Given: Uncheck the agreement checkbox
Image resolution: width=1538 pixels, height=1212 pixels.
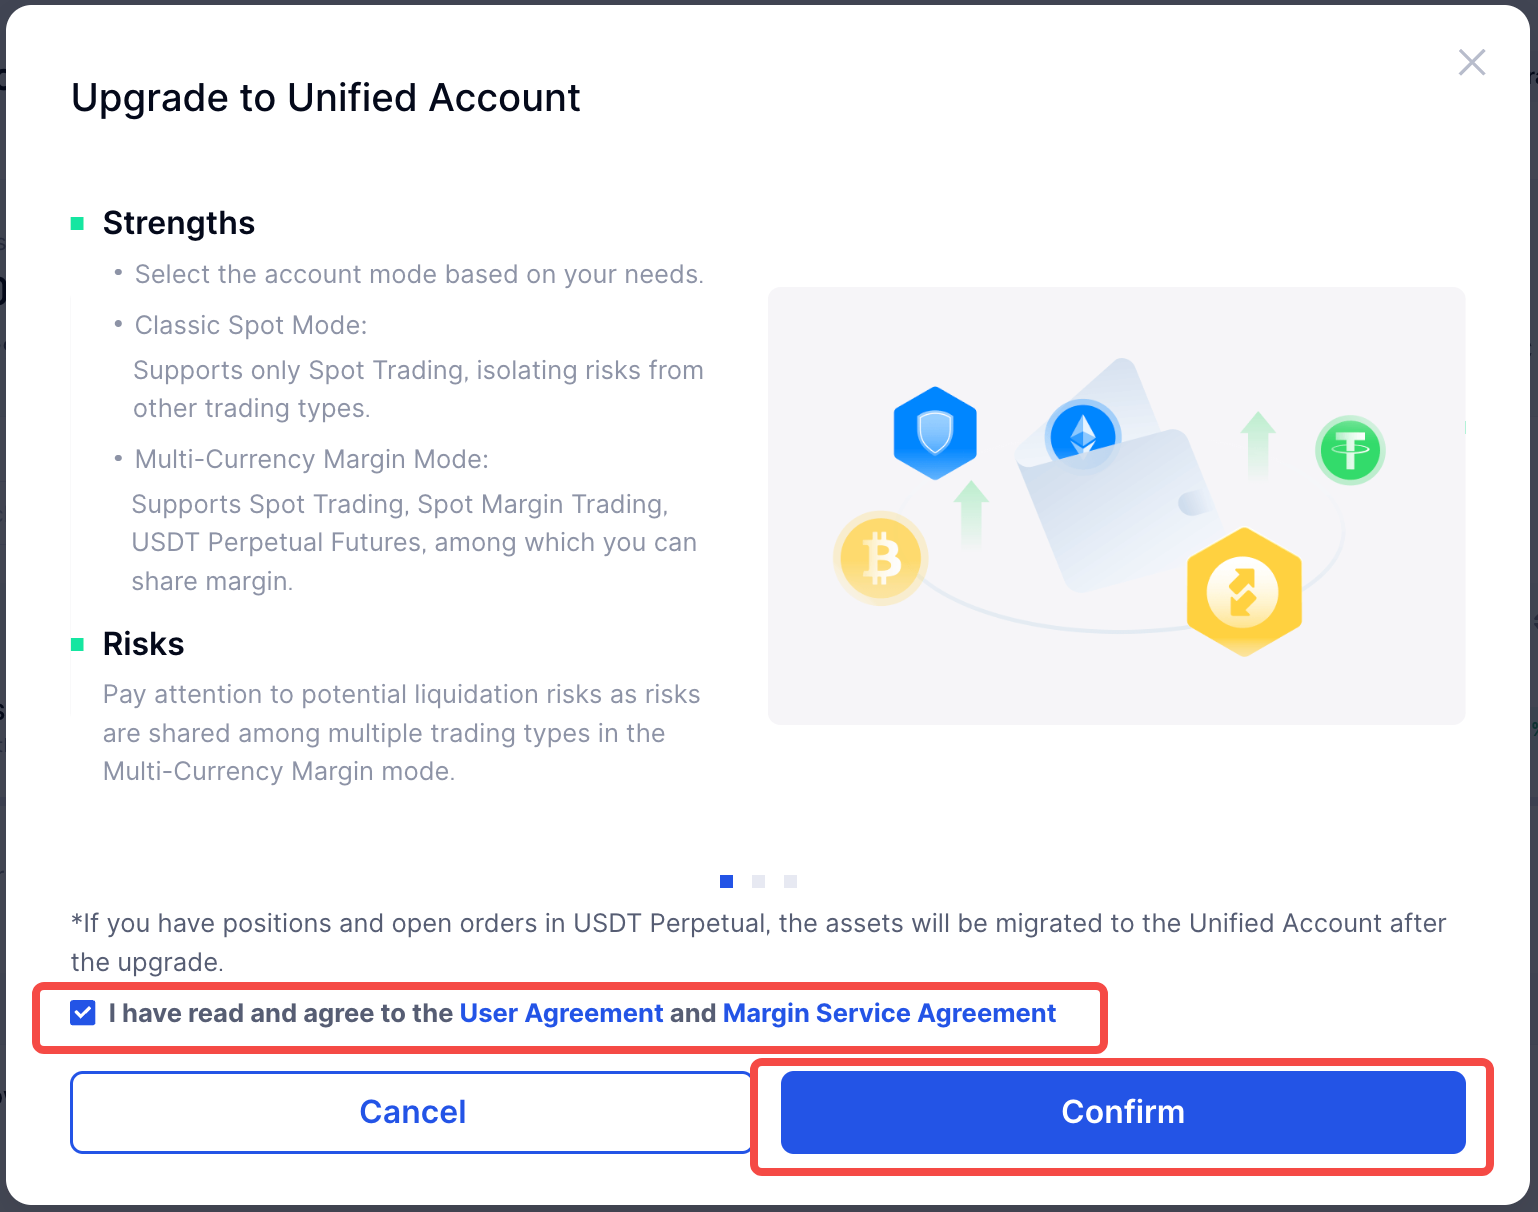Looking at the screenshot, I should point(83,1013).
